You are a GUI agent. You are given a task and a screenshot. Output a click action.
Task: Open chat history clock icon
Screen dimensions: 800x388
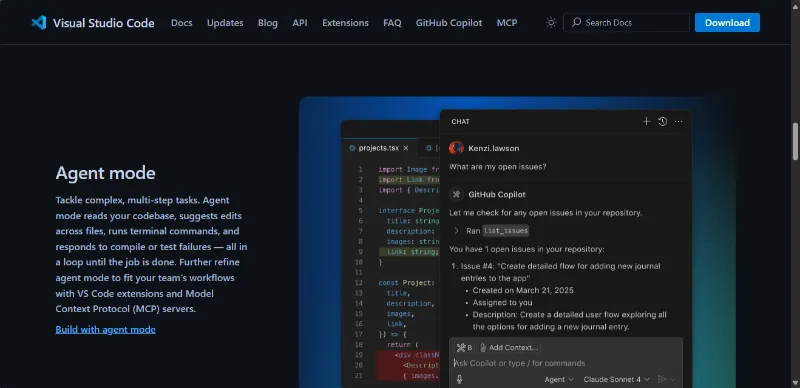coord(662,122)
